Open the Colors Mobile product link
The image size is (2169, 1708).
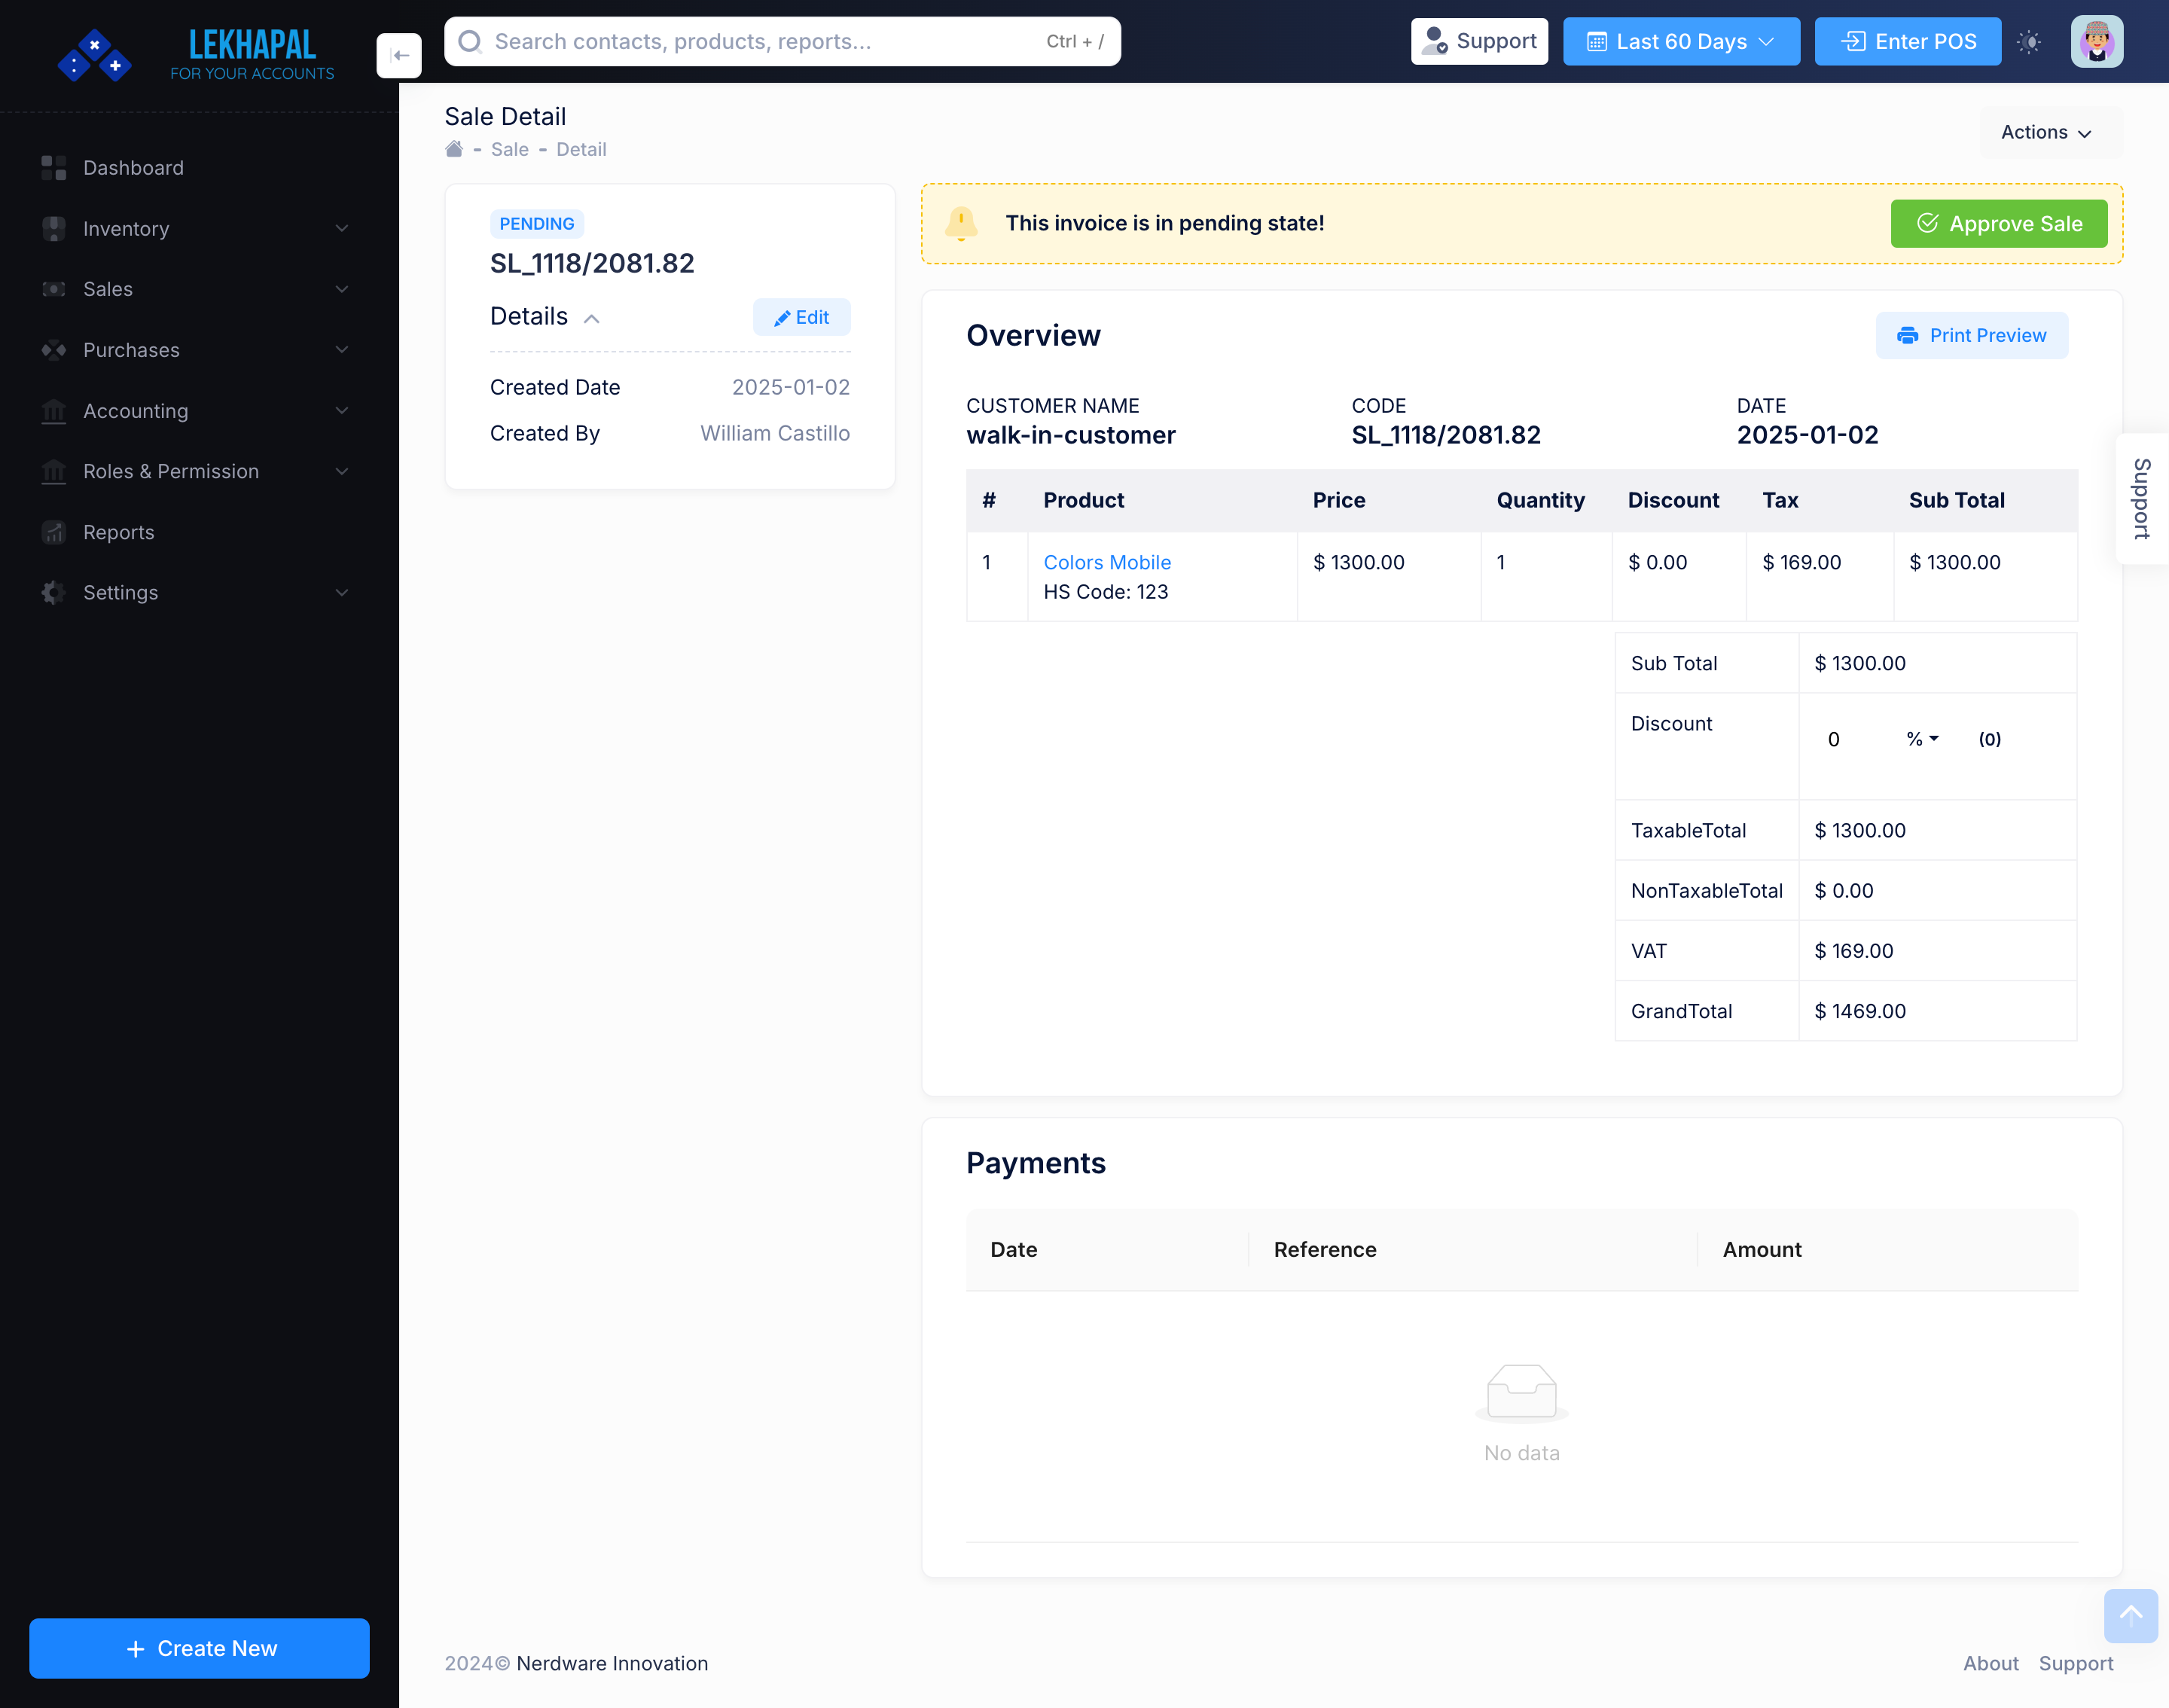coord(1107,562)
